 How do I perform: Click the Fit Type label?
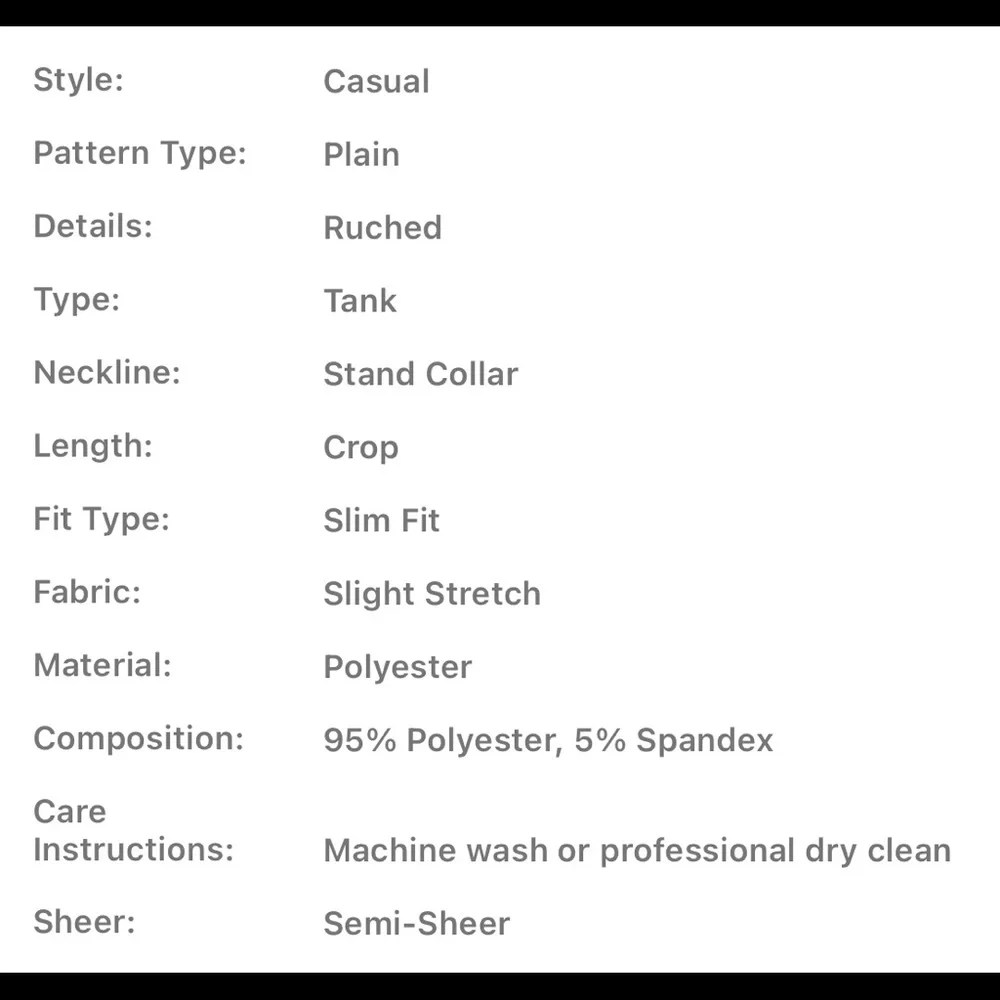(101, 520)
